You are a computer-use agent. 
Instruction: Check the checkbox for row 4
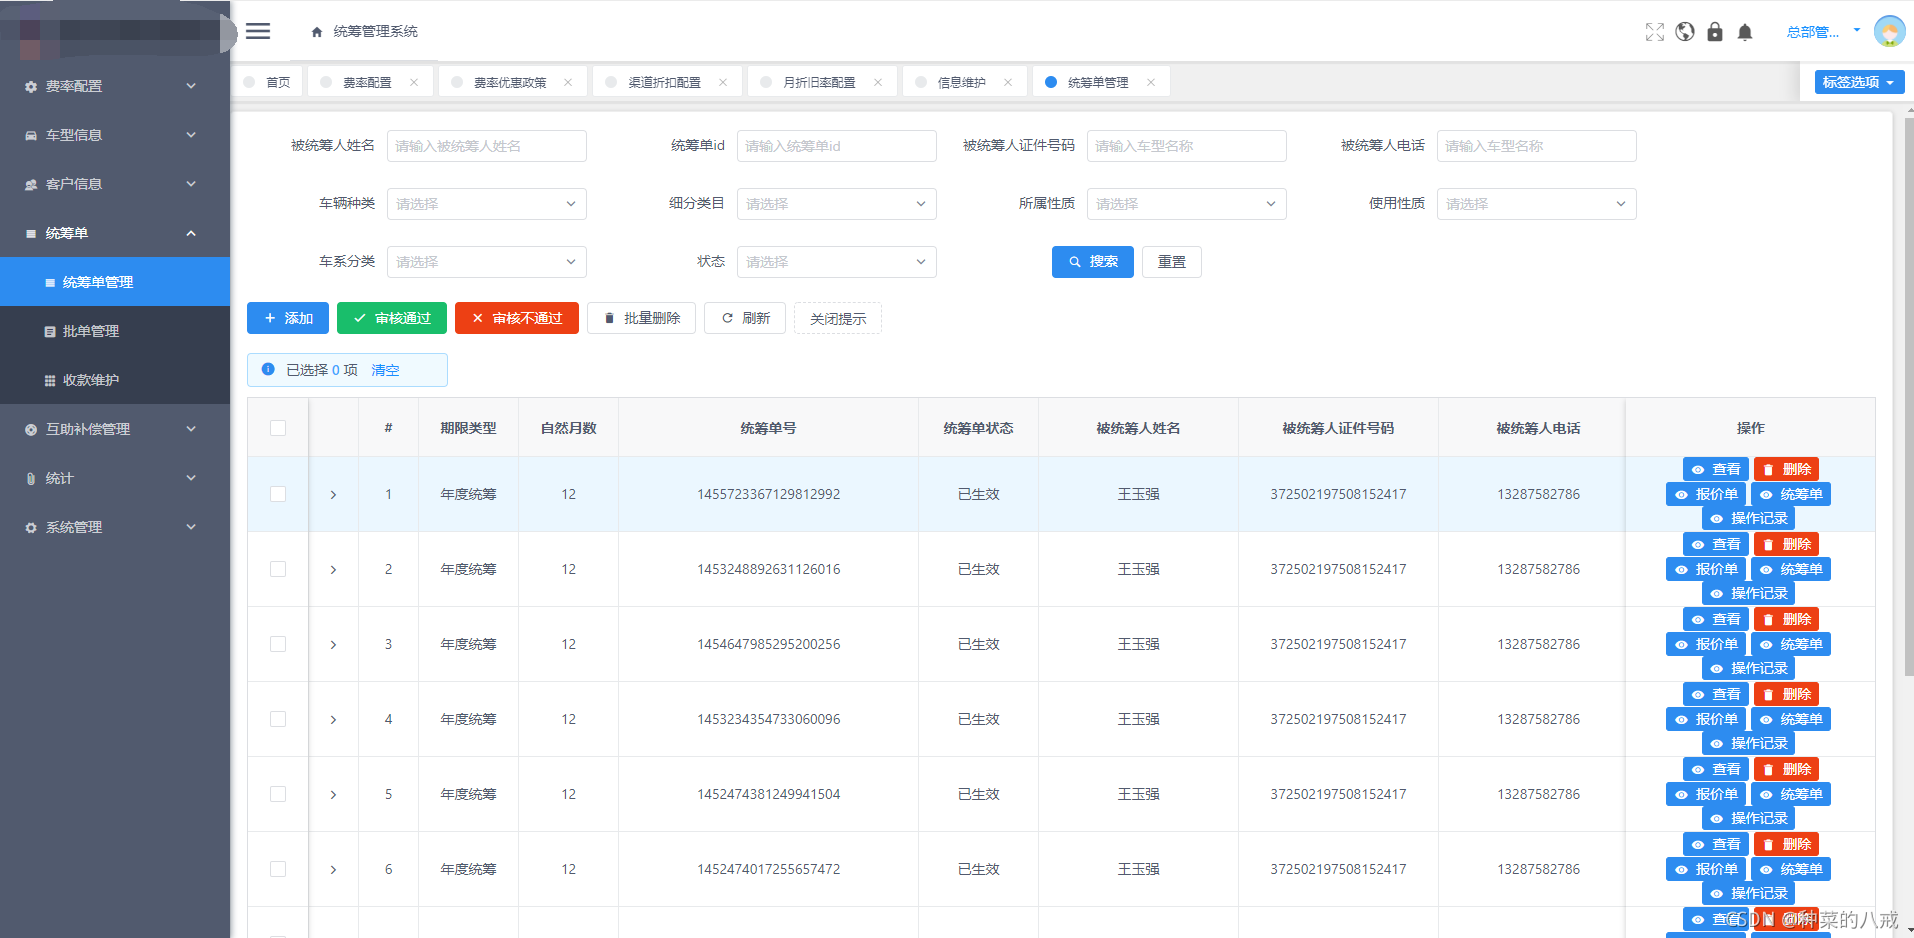coord(278,719)
